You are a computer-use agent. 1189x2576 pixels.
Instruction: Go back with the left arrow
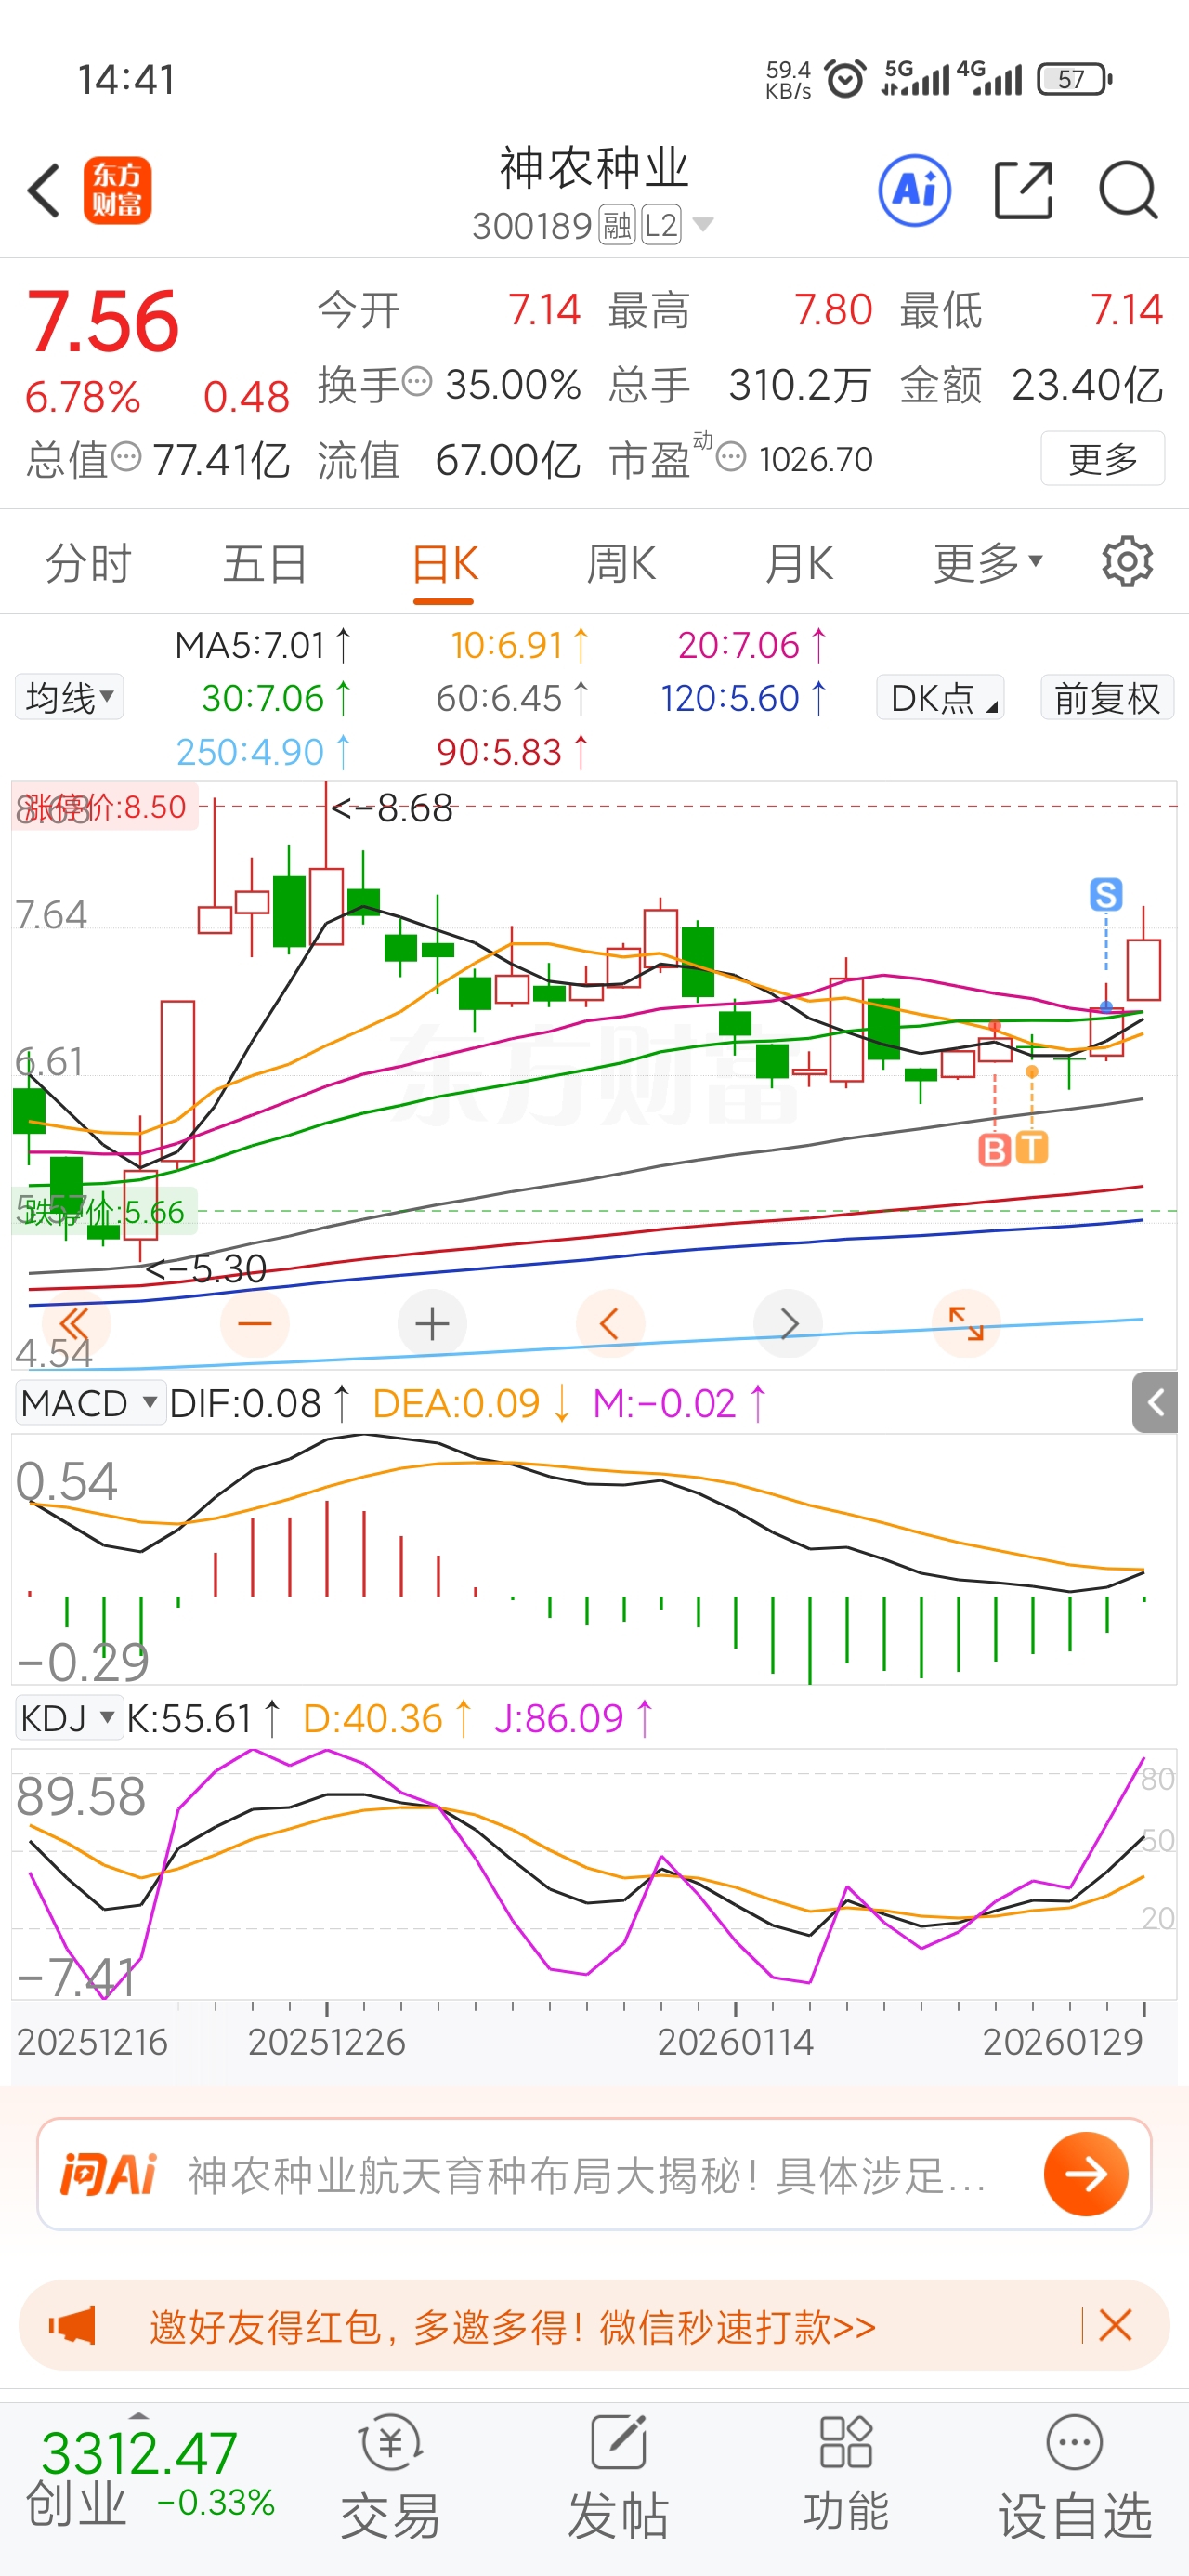pos(44,190)
